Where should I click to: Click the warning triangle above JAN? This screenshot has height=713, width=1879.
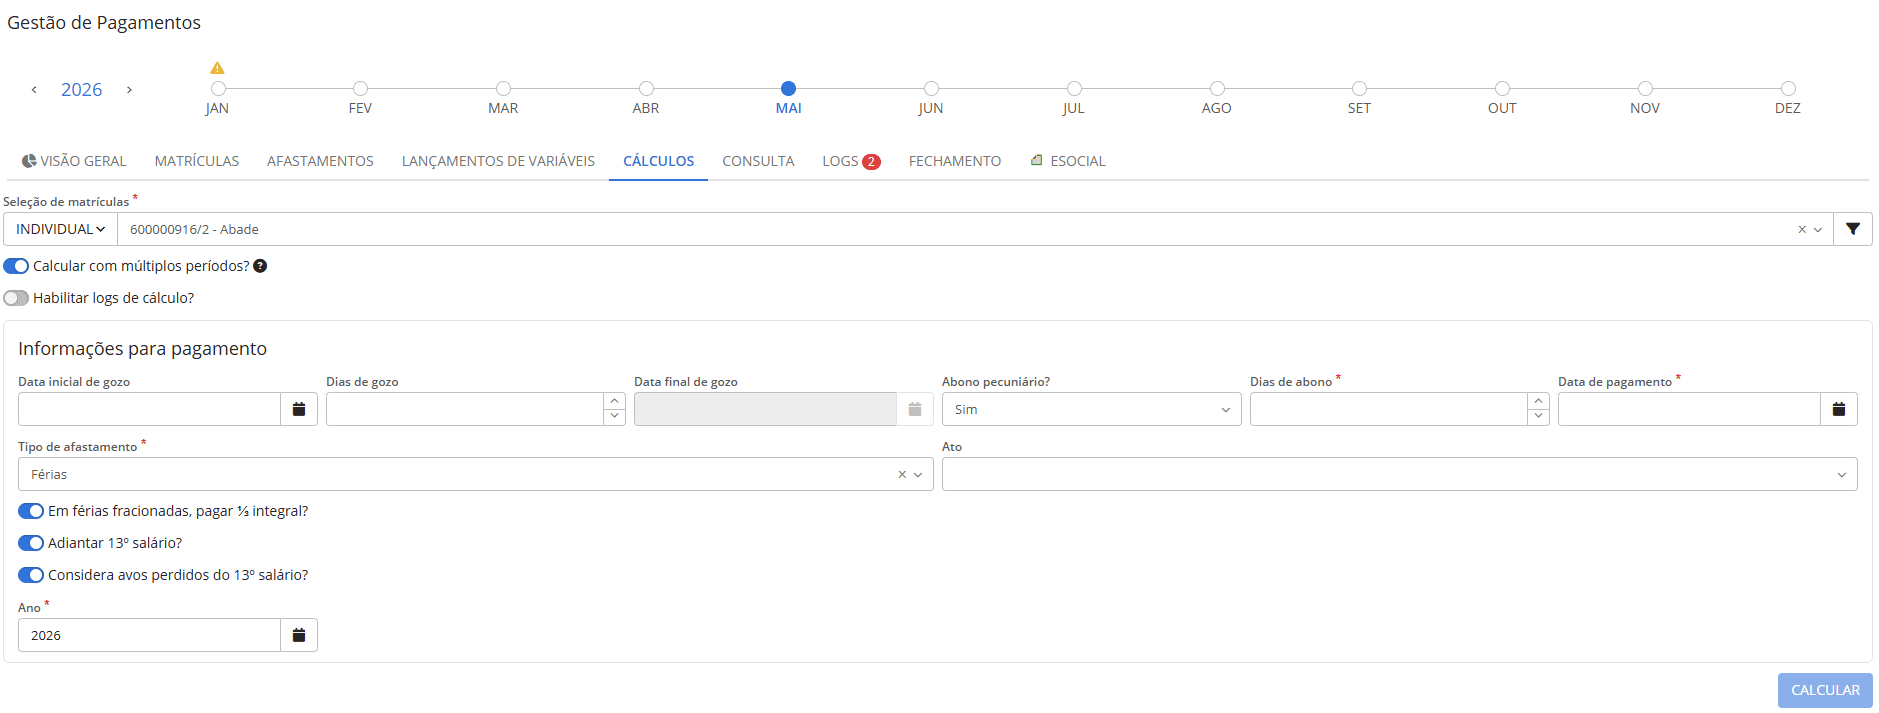217,68
